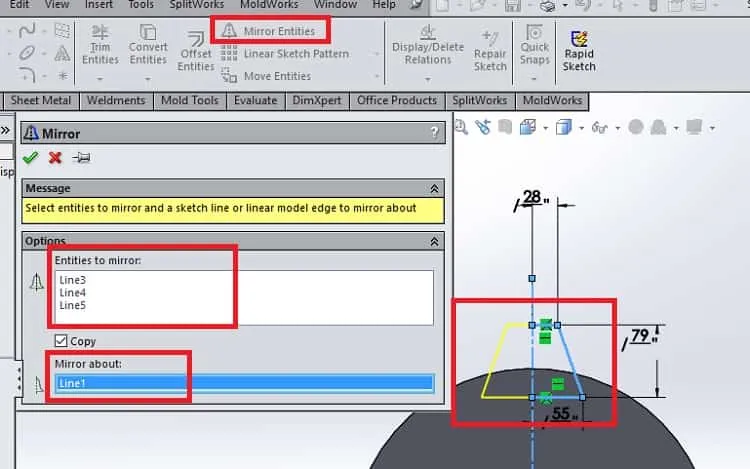The image size is (750, 469).
Task: Open the Repair Sketch tool
Action: [x=490, y=51]
